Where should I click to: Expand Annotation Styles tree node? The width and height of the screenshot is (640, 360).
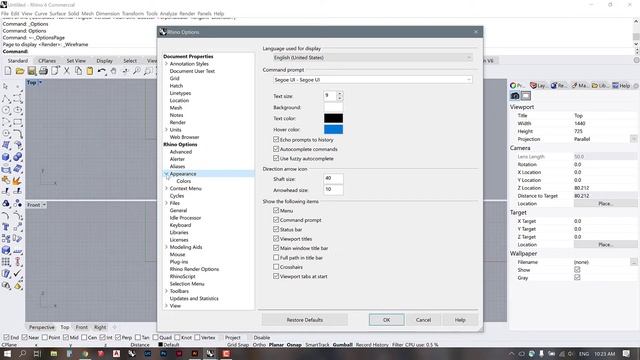166,64
